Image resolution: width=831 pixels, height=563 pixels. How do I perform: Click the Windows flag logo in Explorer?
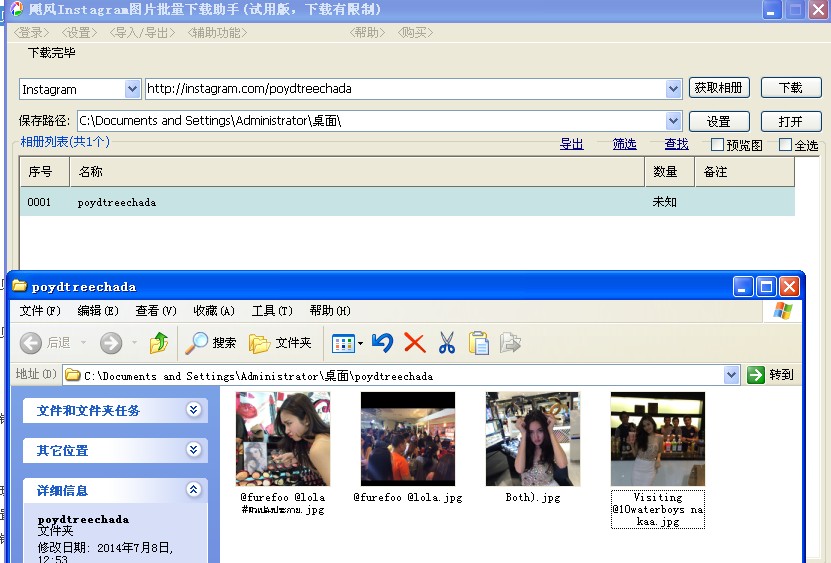click(783, 311)
